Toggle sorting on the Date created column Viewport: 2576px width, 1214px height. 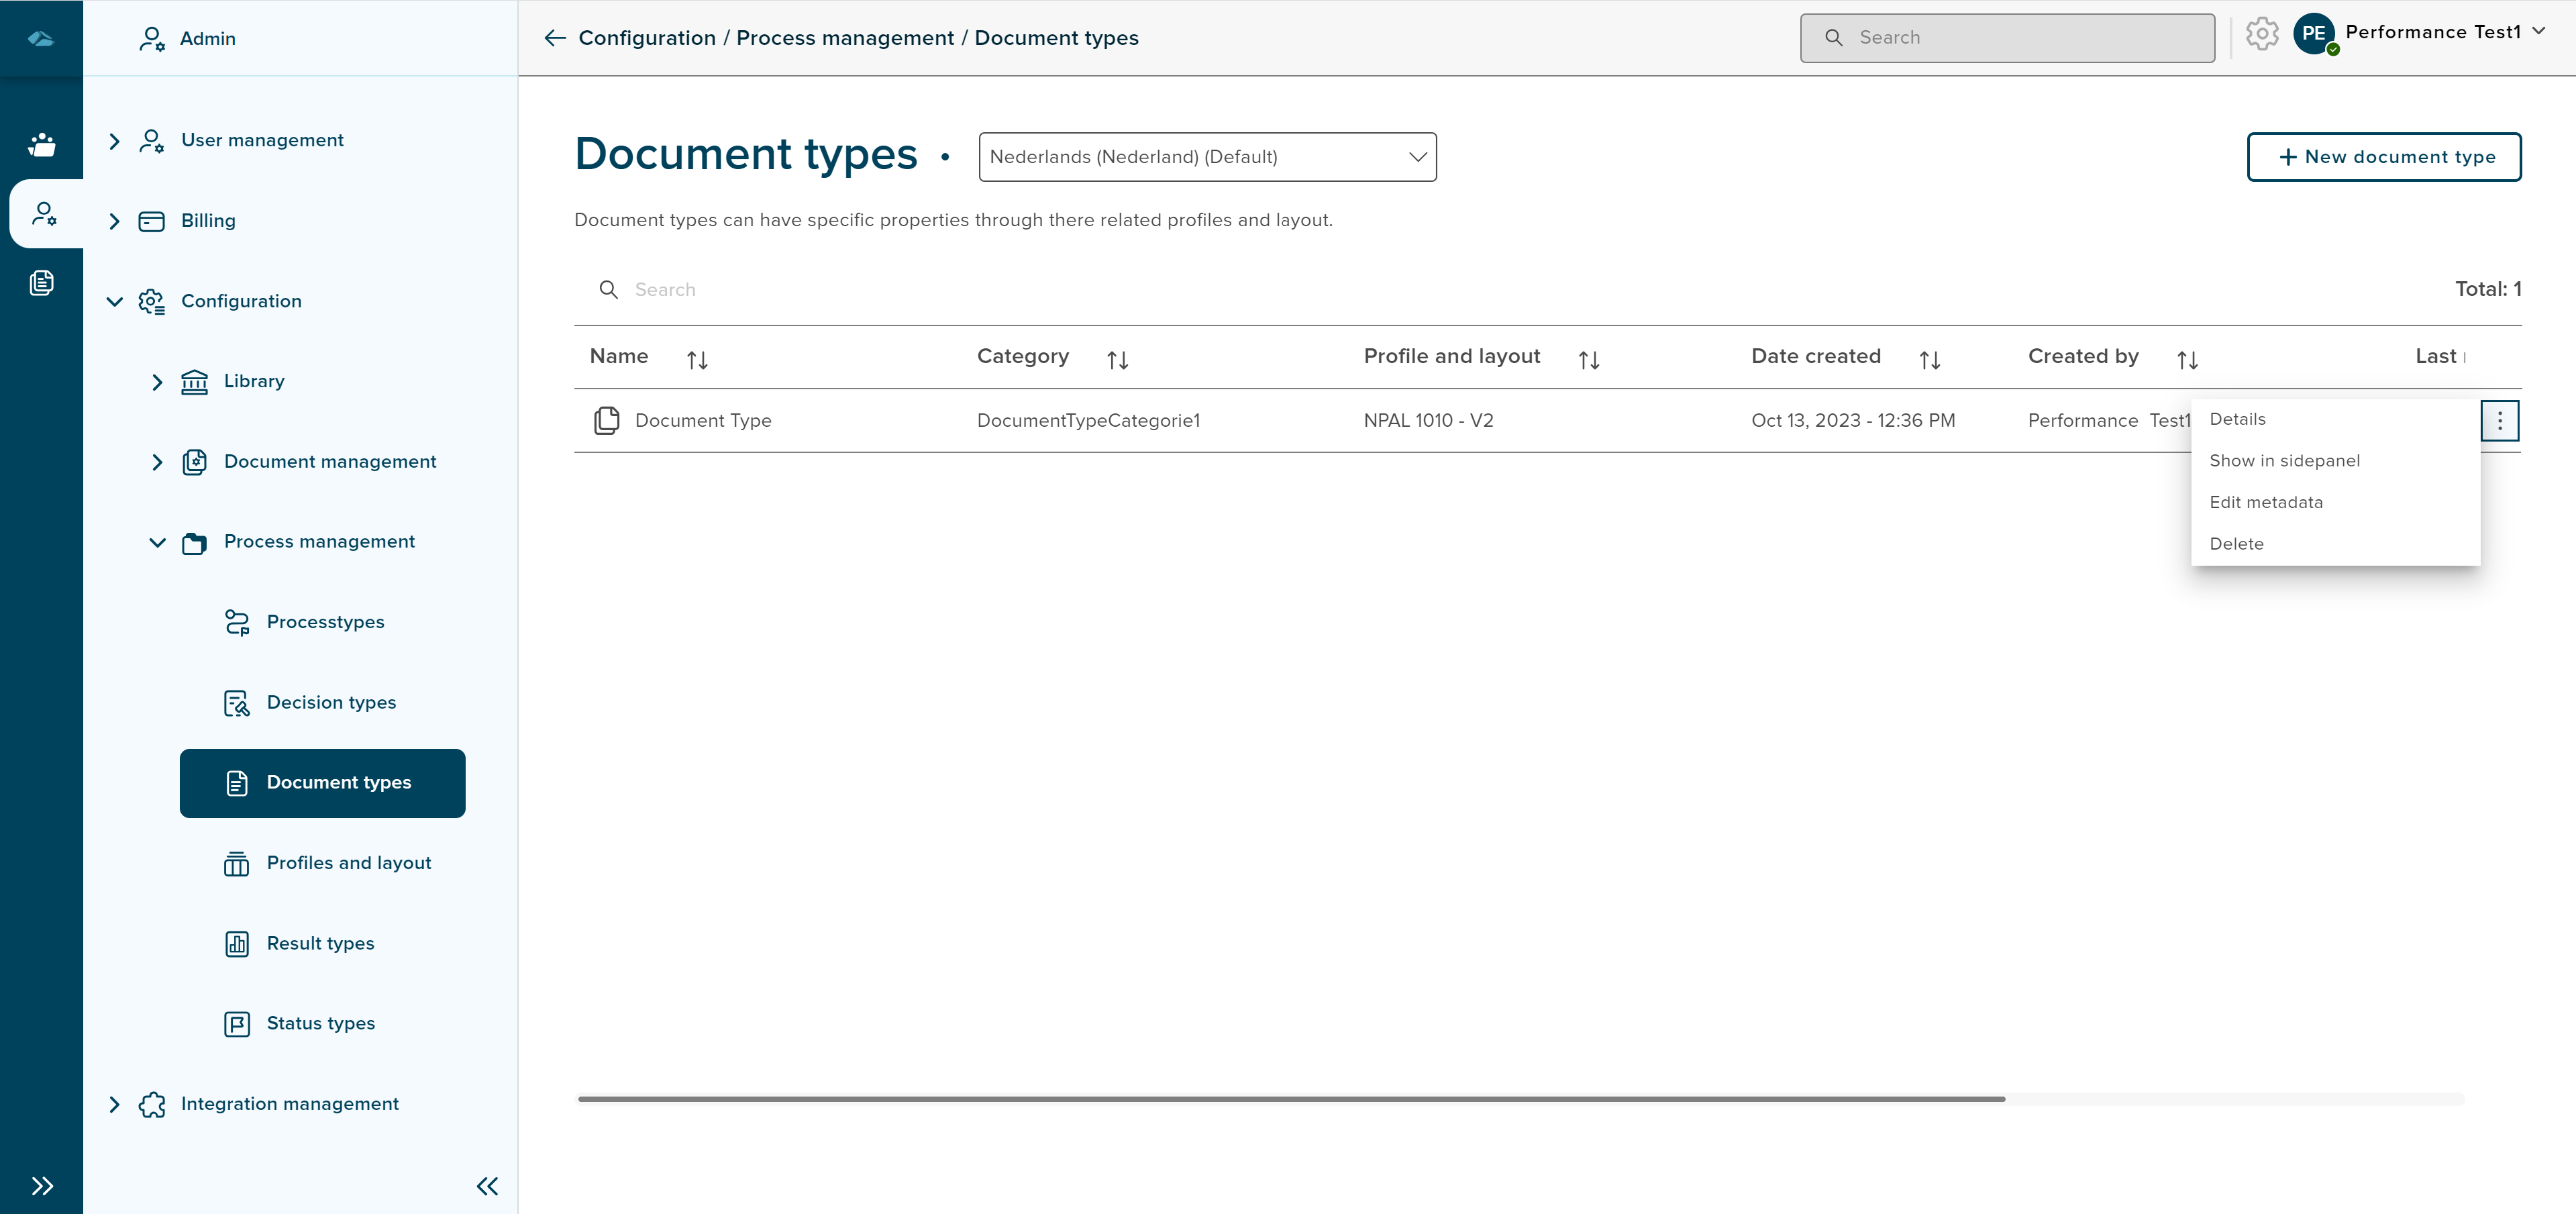(x=1930, y=358)
